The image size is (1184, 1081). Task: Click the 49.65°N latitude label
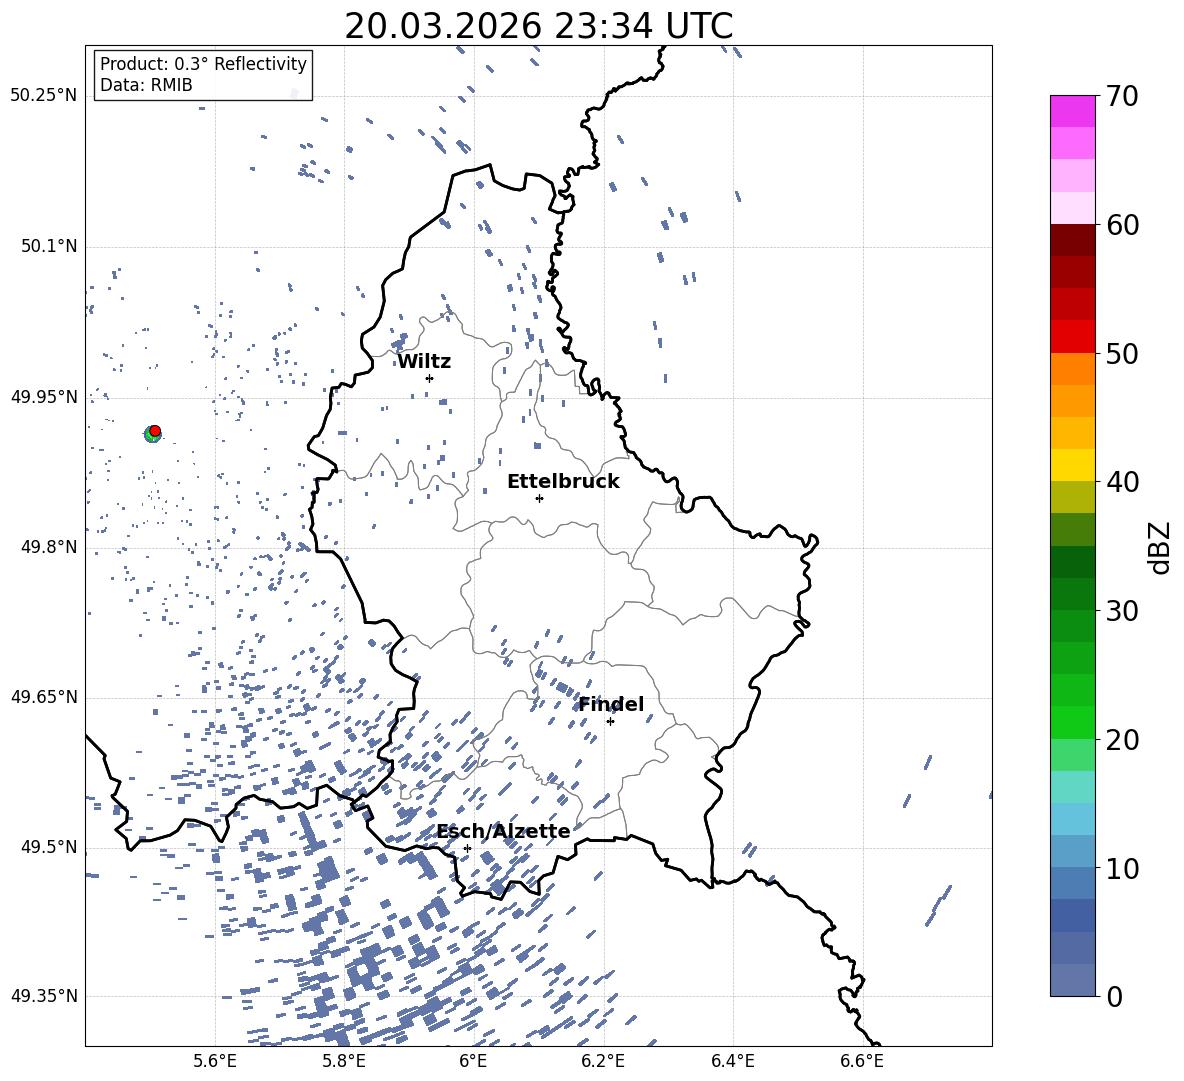44,697
